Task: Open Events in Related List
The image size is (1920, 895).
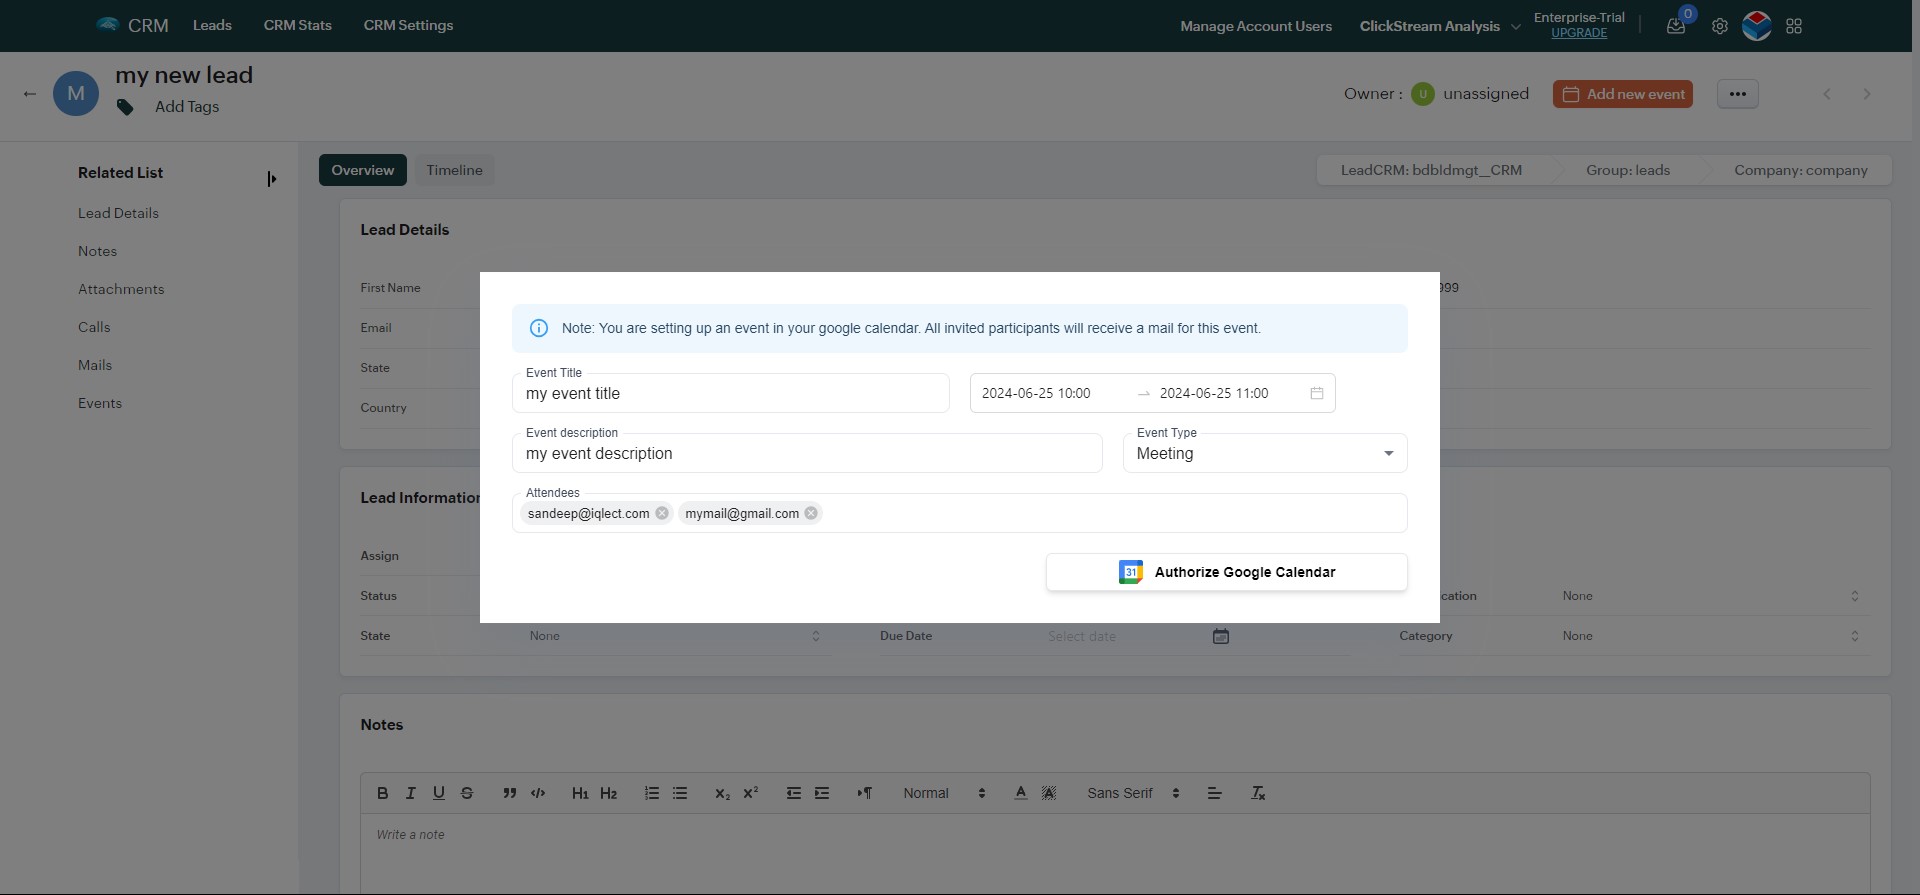Action: coord(100,403)
